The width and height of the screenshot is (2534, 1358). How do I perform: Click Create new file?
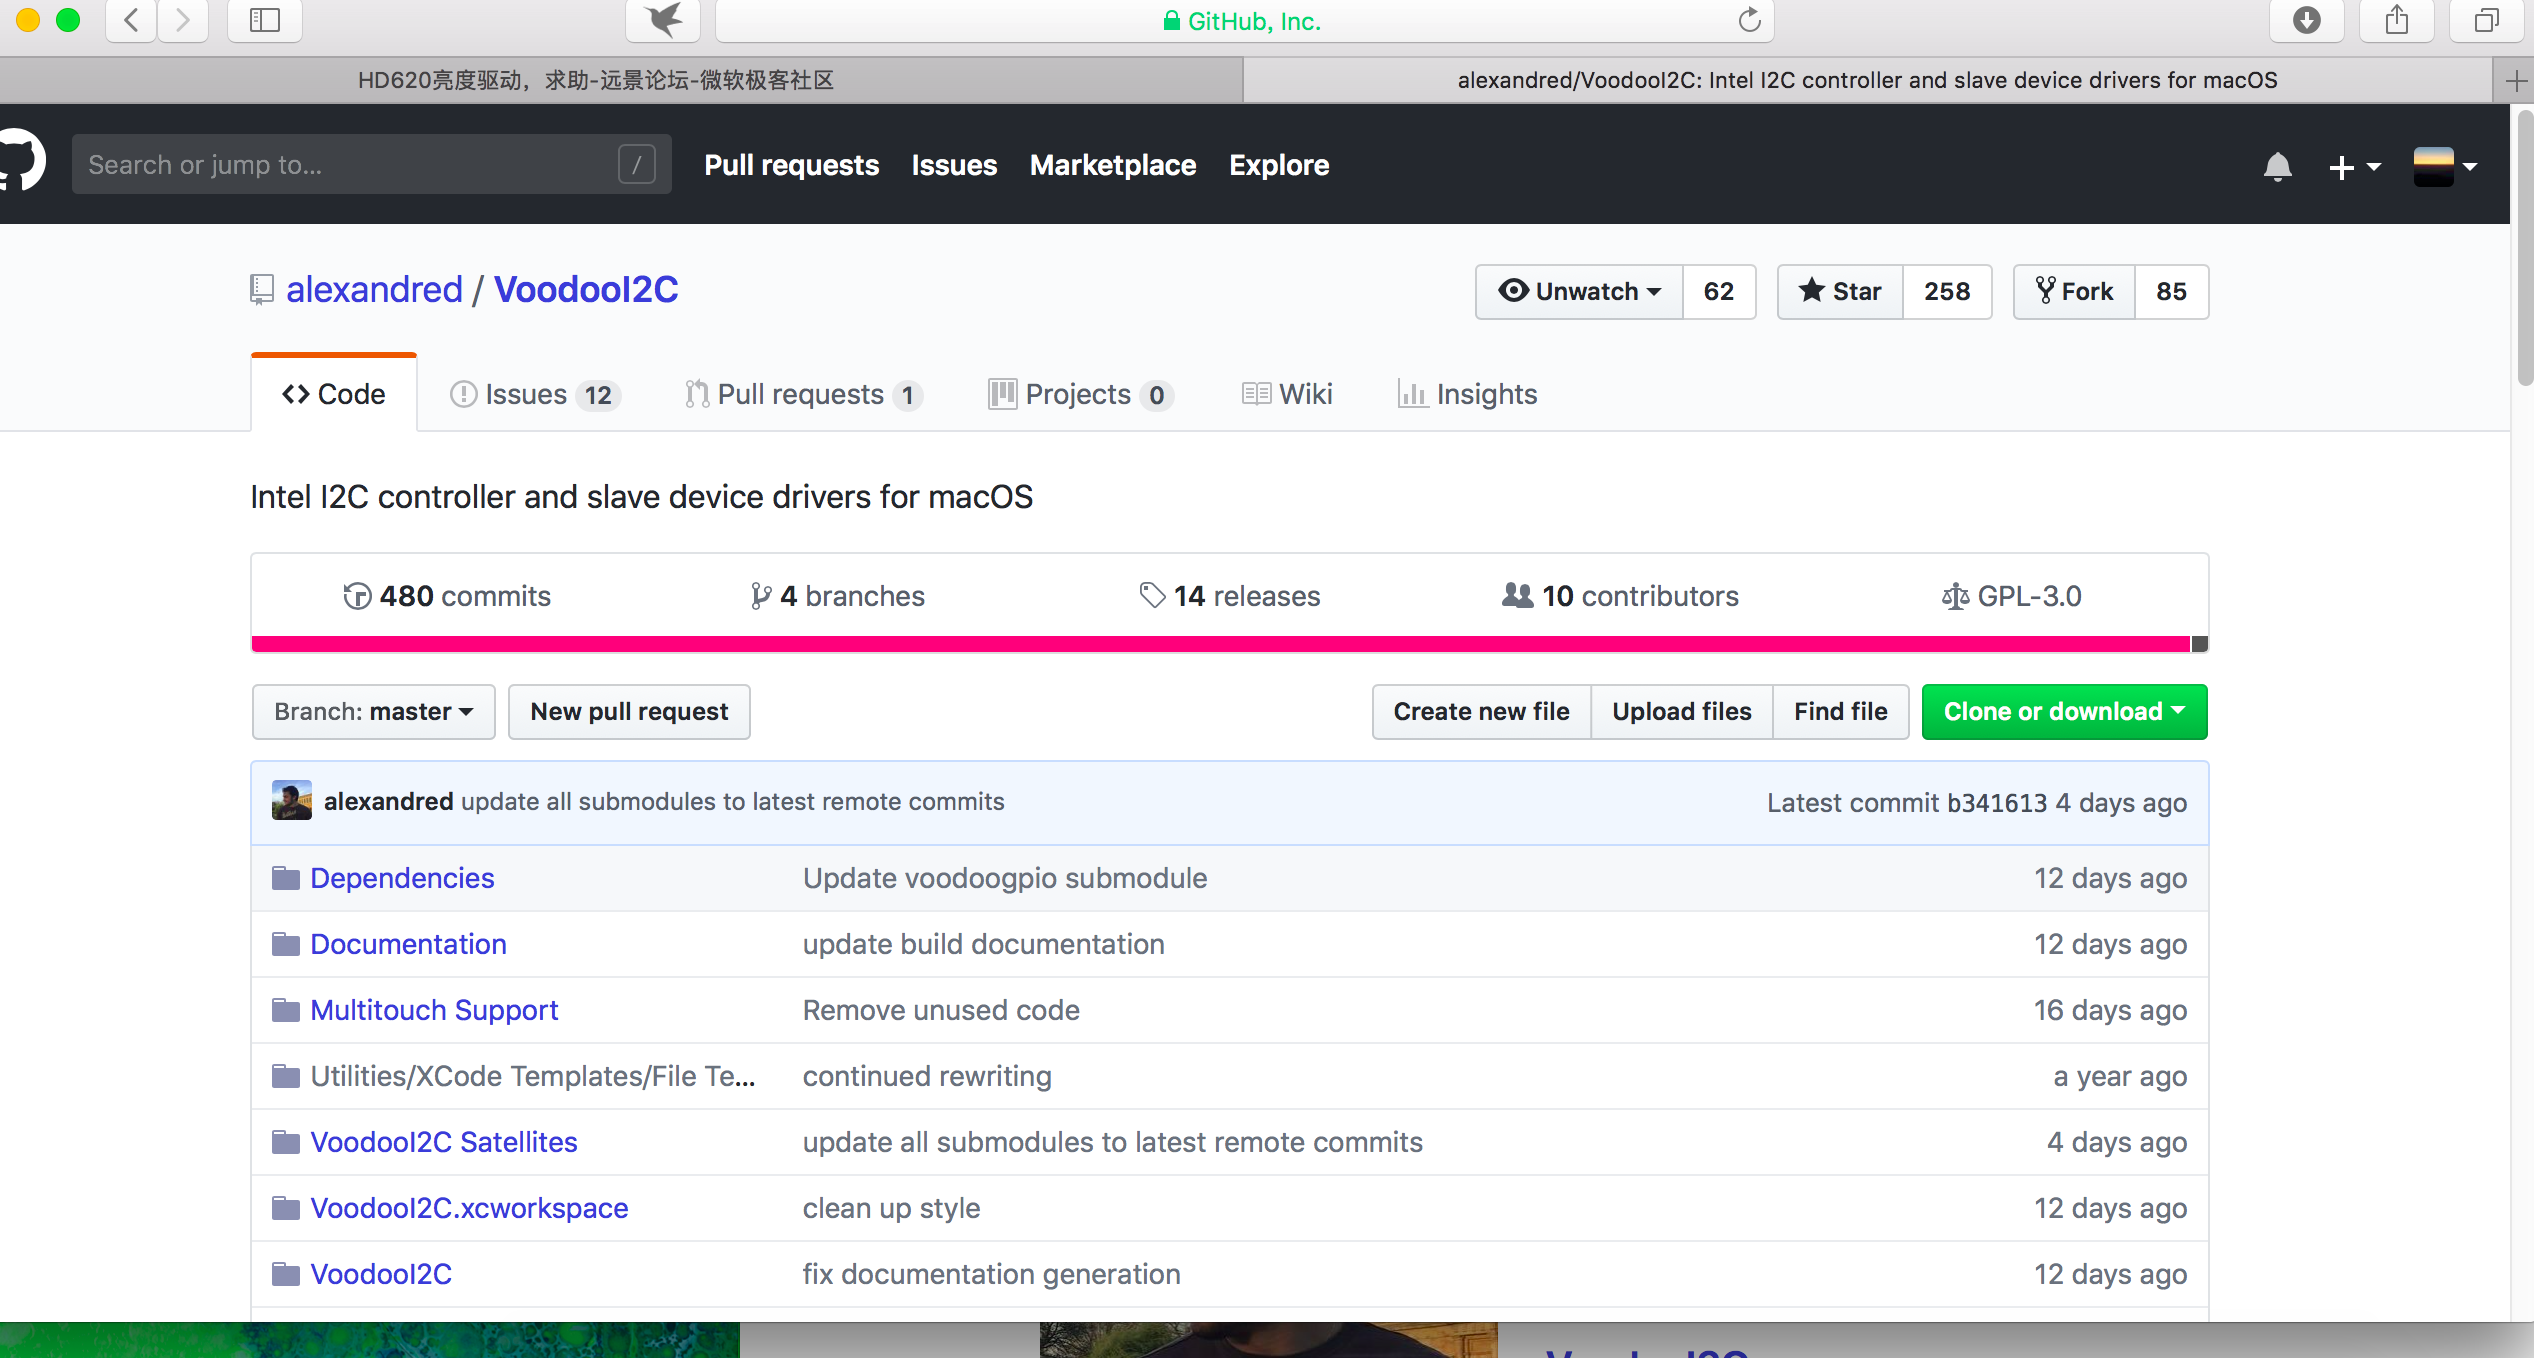[x=1481, y=712]
